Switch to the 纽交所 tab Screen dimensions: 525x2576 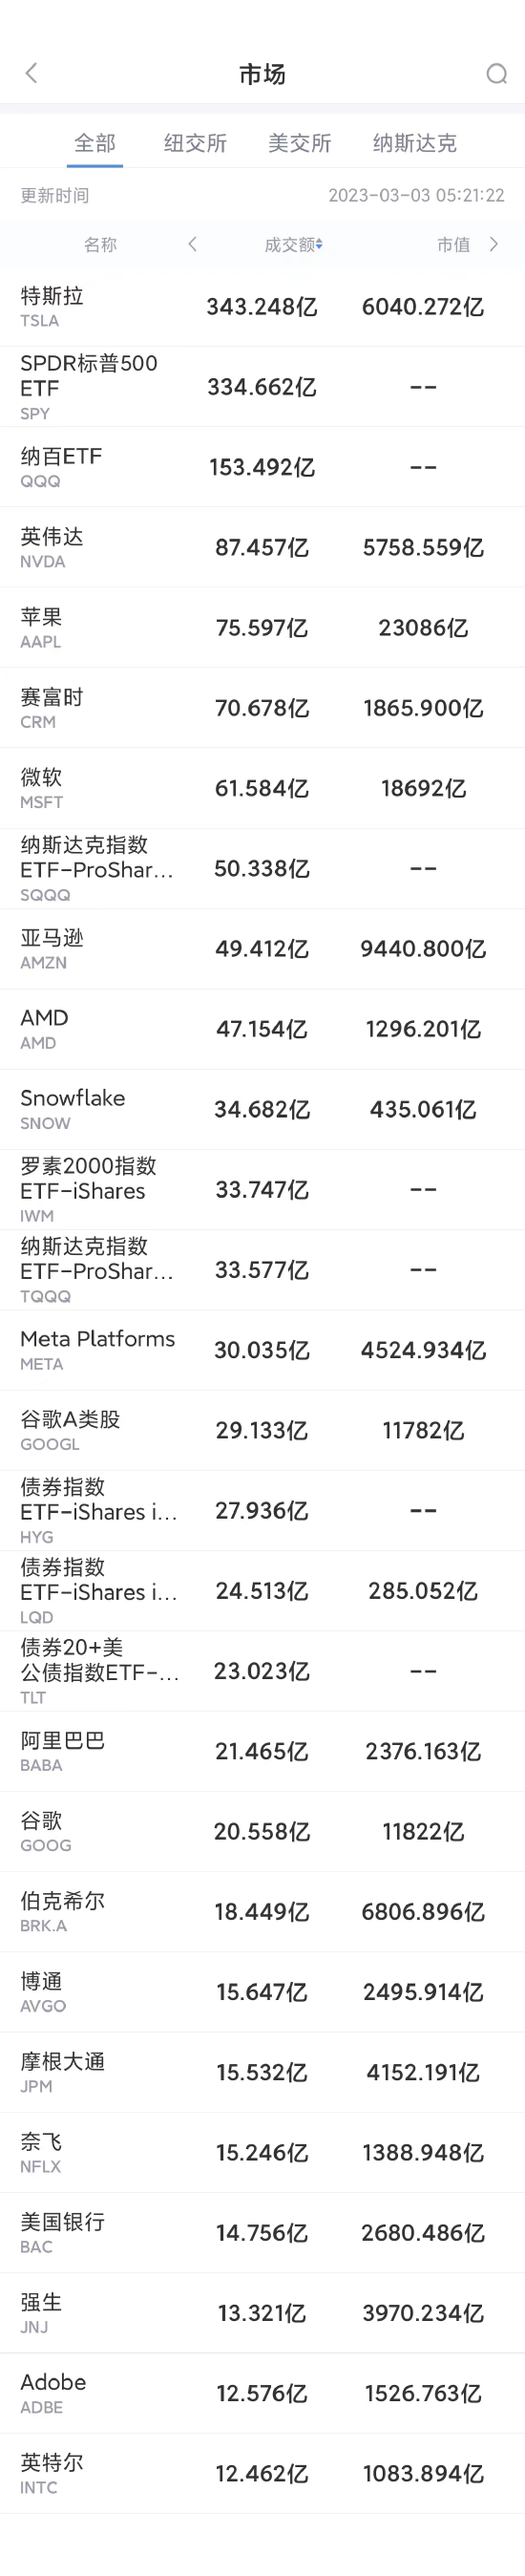coord(195,143)
